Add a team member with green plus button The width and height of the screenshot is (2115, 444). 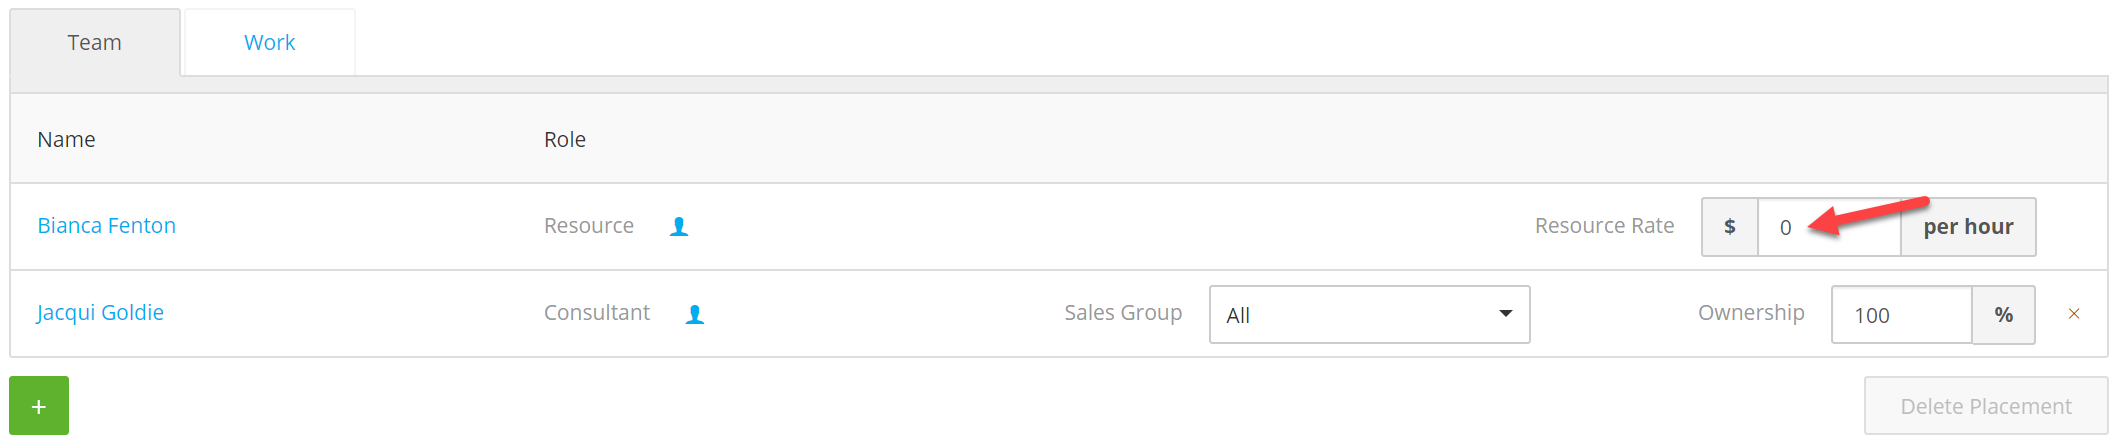pos(39,406)
